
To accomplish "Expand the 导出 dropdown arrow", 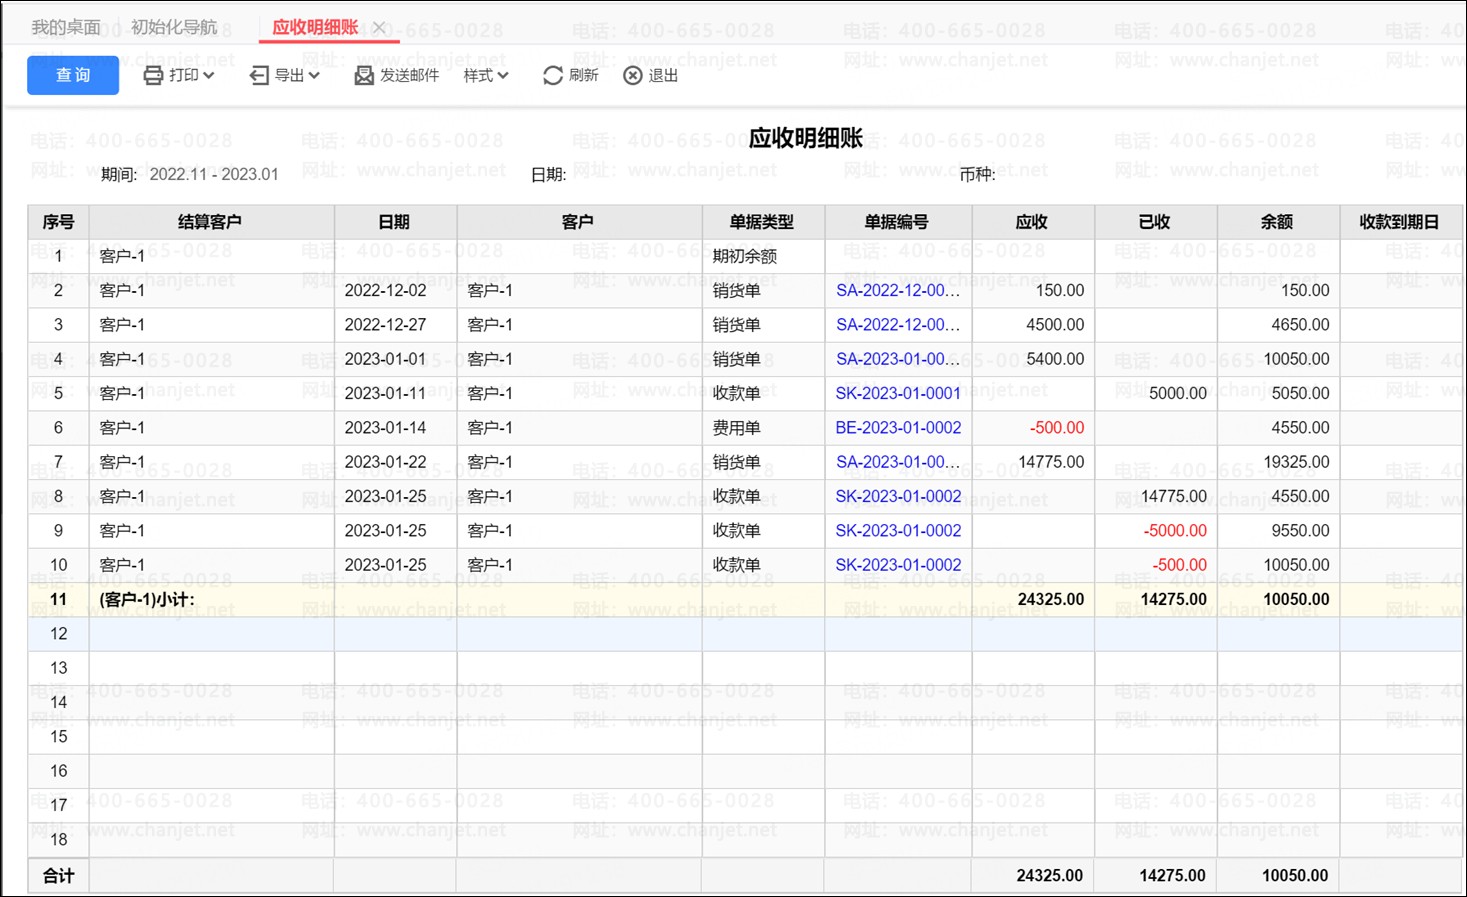I will tap(314, 75).
